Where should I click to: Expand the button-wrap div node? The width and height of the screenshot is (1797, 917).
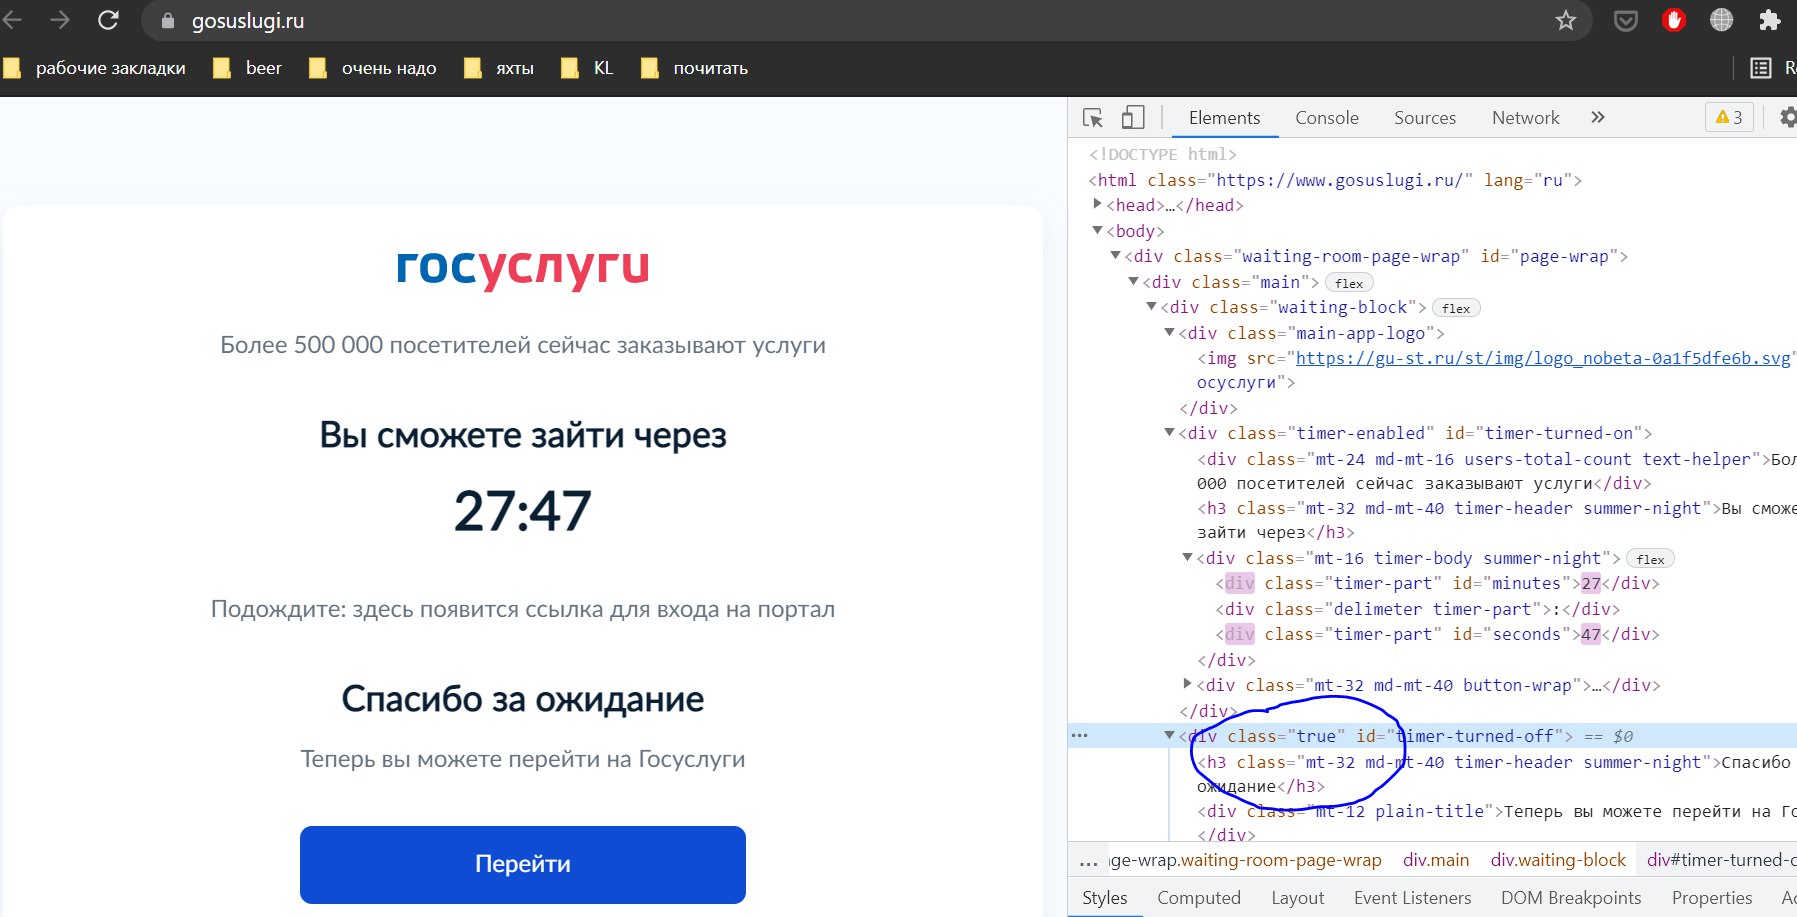(x=1188, y=684)
